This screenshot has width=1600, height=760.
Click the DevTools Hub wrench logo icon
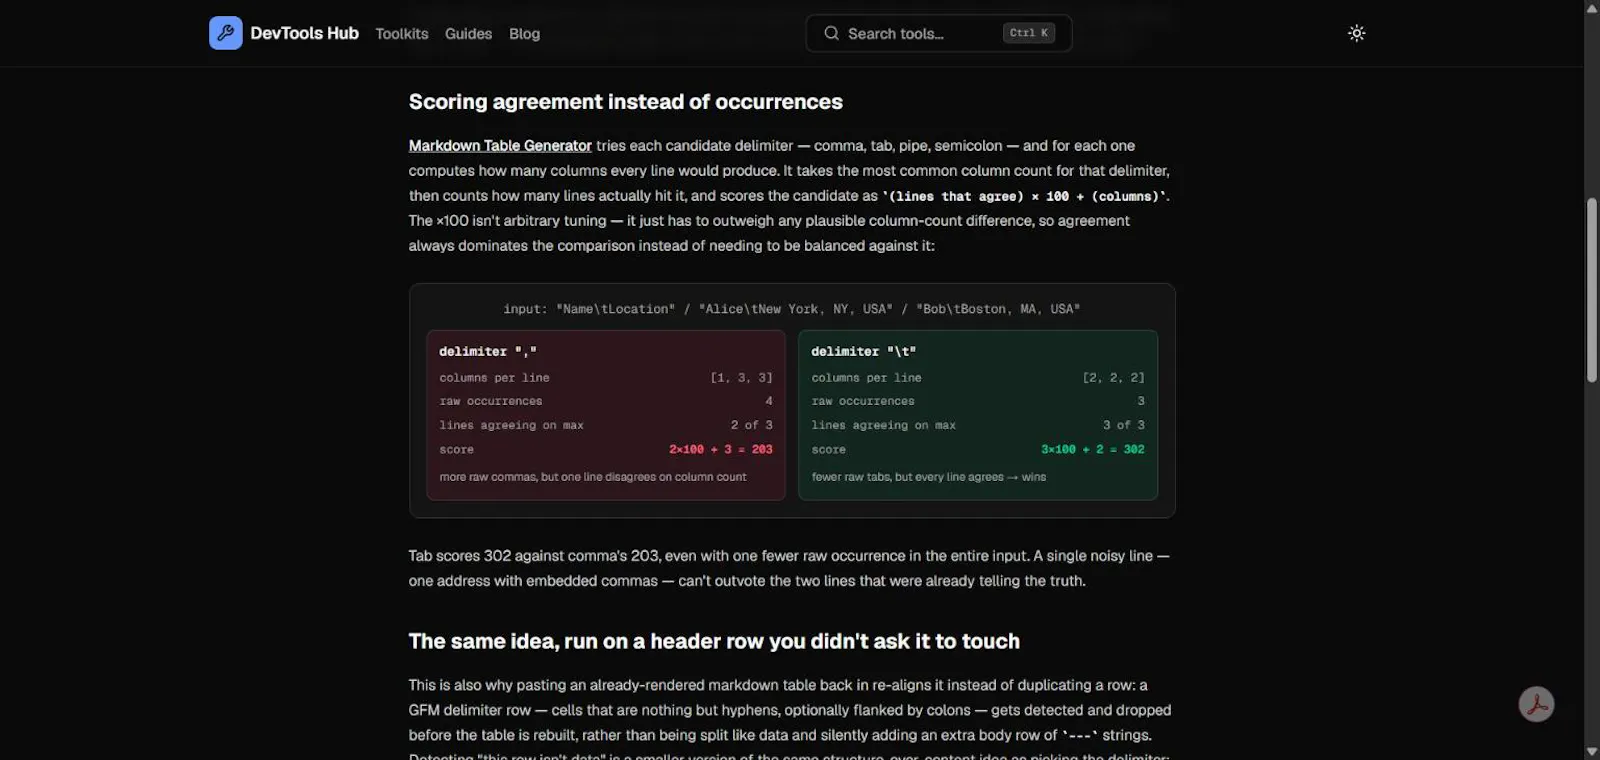tap(225, 33)
